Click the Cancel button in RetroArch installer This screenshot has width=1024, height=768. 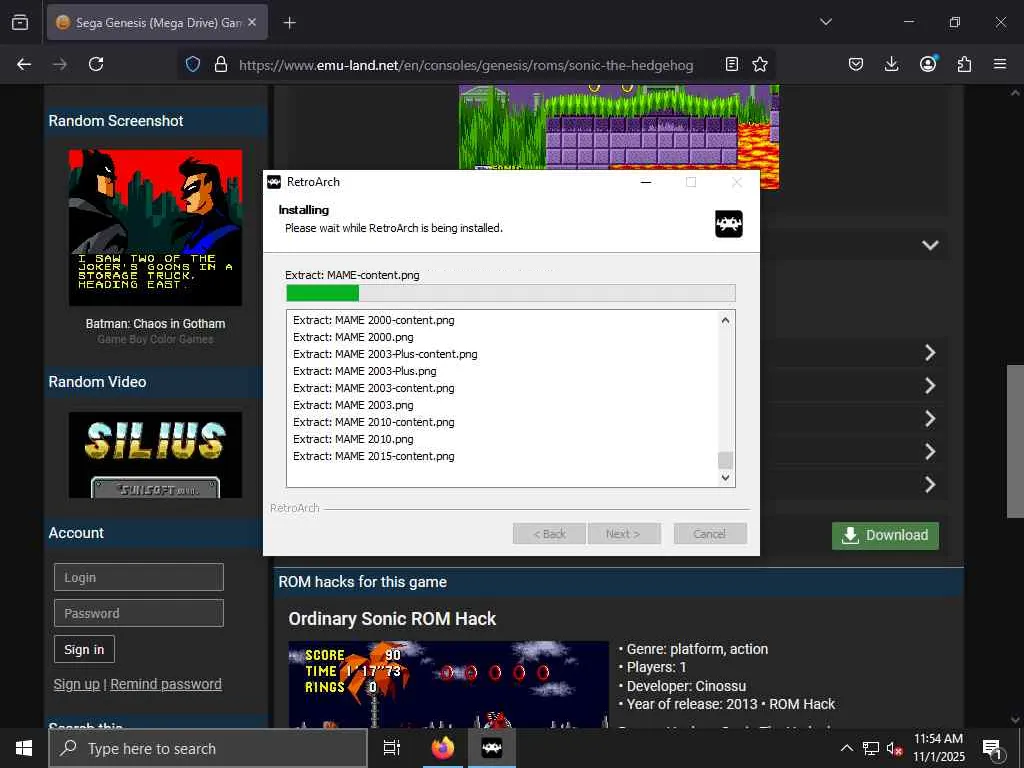[x=710, y=534]
